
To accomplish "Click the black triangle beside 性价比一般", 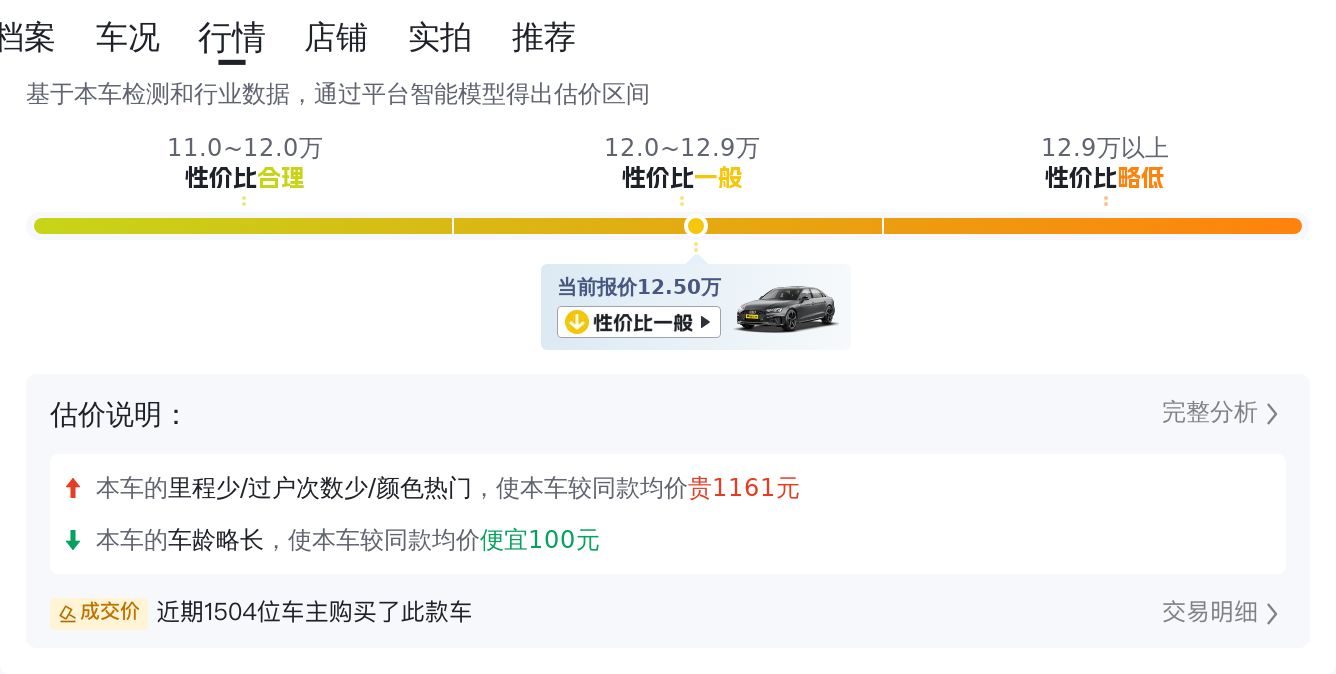I will tap(706, 322).
